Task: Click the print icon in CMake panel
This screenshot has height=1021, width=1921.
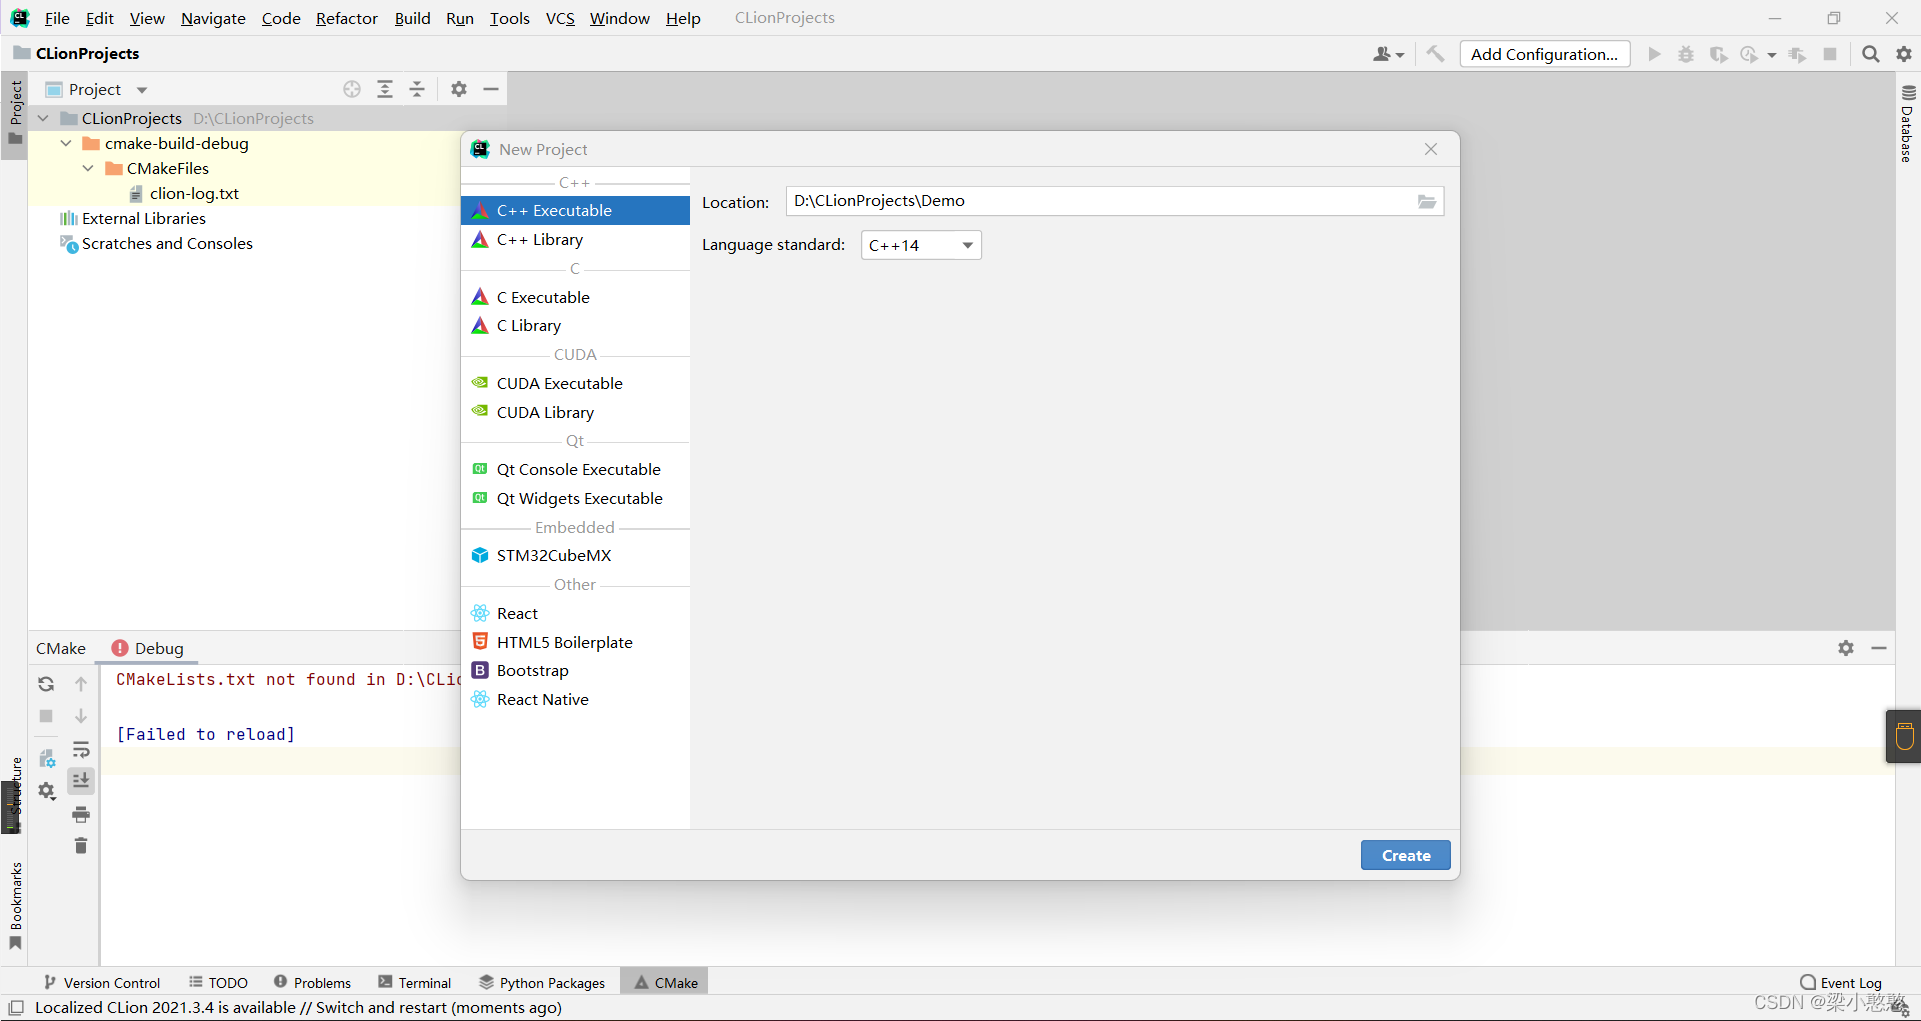Action: pyautogui.click(x=81, y=814)
